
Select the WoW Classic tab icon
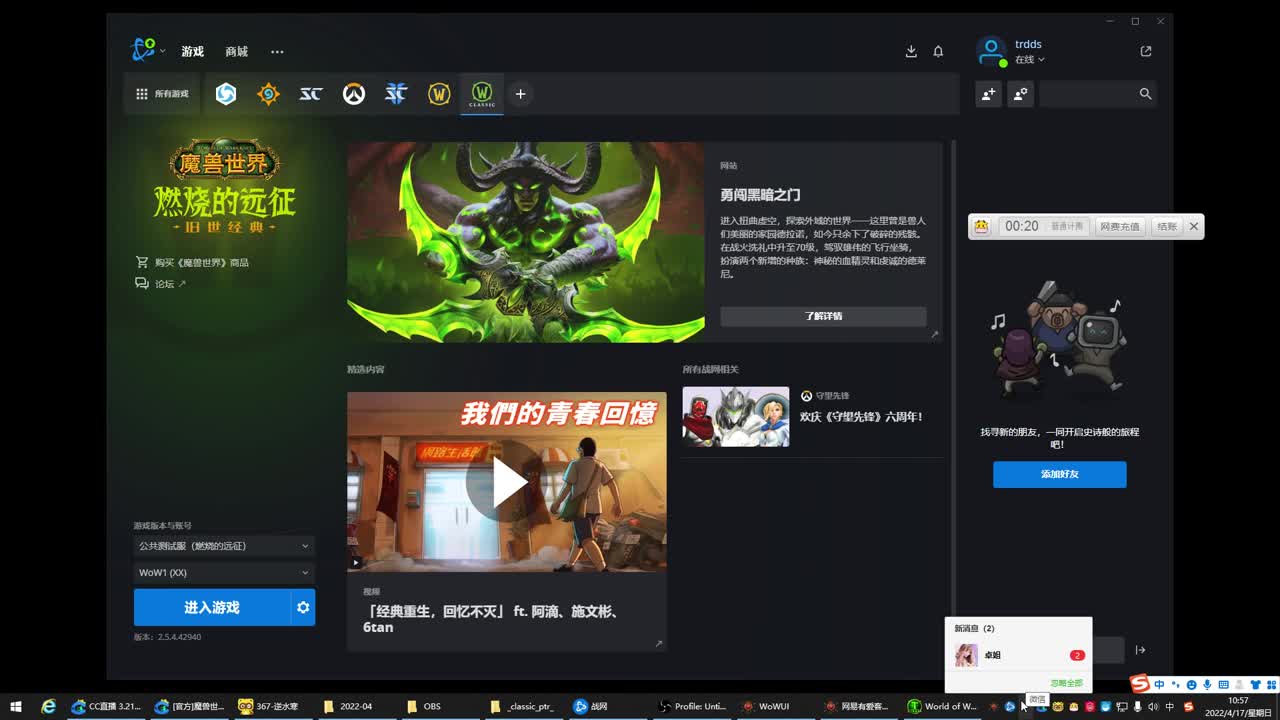(482, 94)
